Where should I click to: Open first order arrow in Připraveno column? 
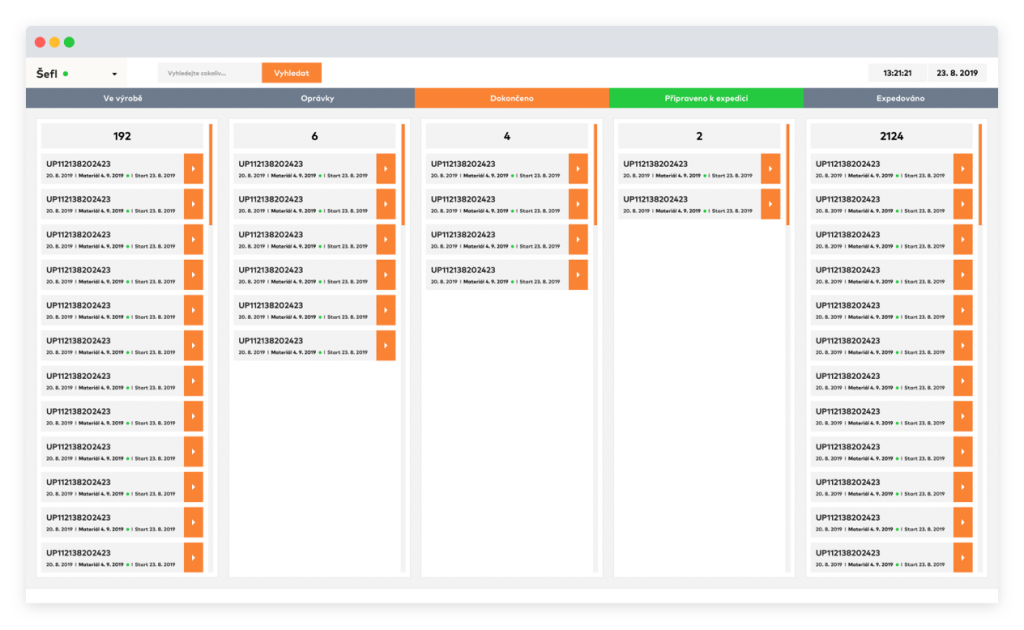click(770, 169)
